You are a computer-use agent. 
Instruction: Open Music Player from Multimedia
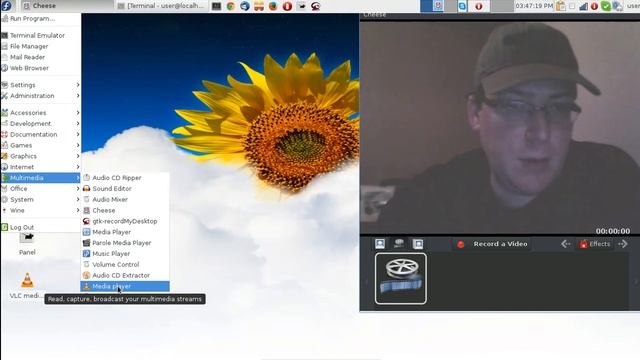pyautogui.click(x=125, y=253)
